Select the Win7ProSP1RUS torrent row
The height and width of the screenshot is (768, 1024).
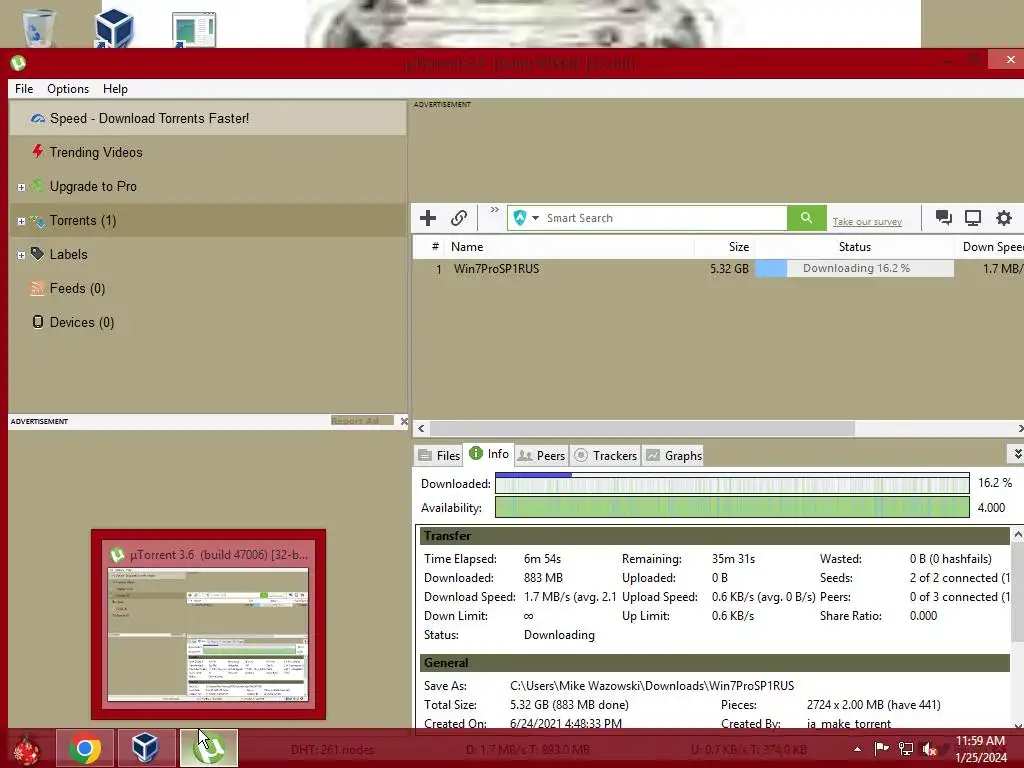tap(718, 268)
